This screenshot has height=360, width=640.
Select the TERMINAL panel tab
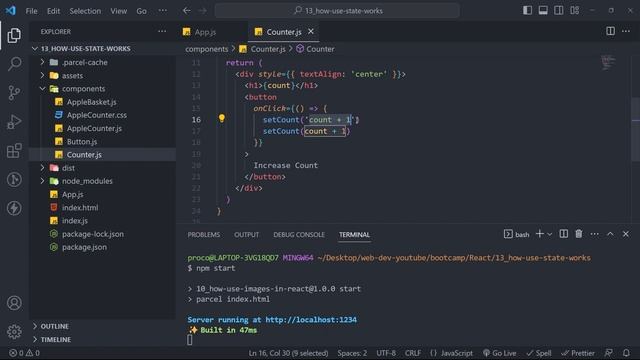354,235
